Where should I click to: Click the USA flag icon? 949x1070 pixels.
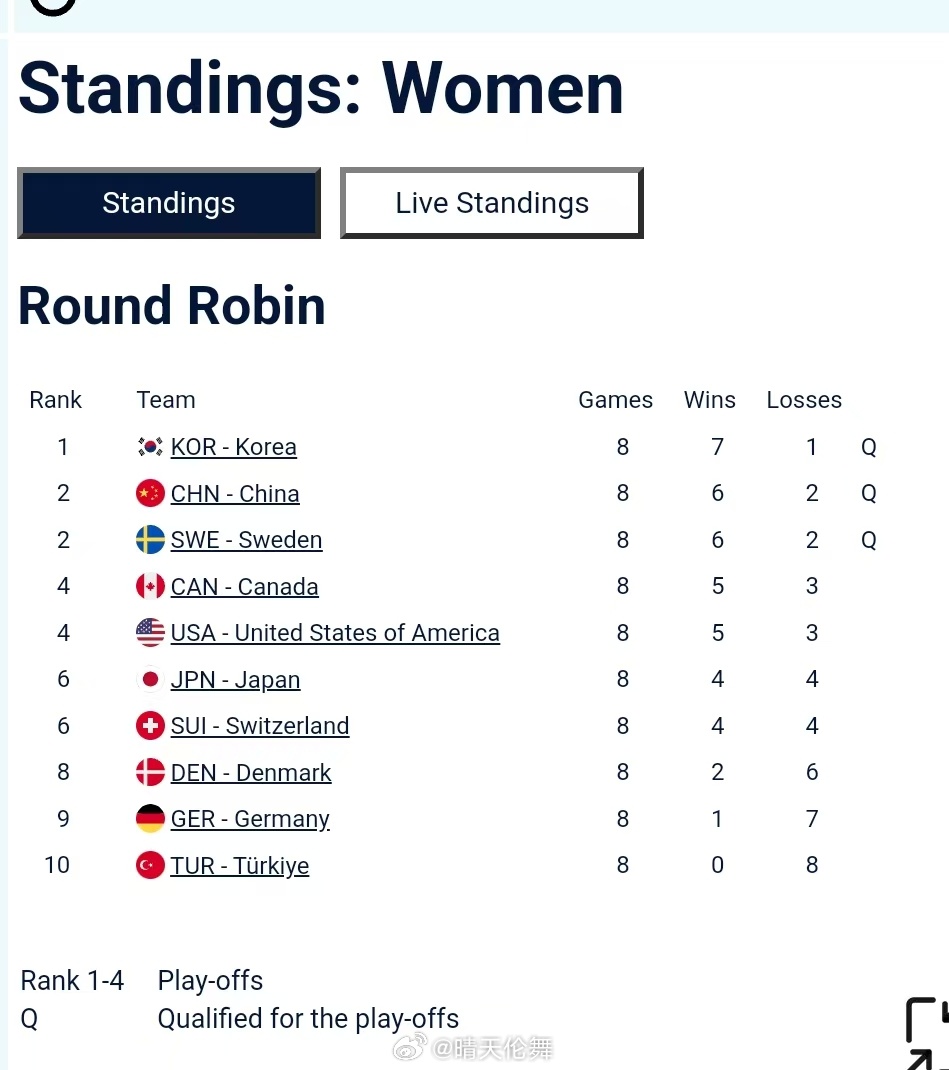pyautogui.click(x=150, y=633)
